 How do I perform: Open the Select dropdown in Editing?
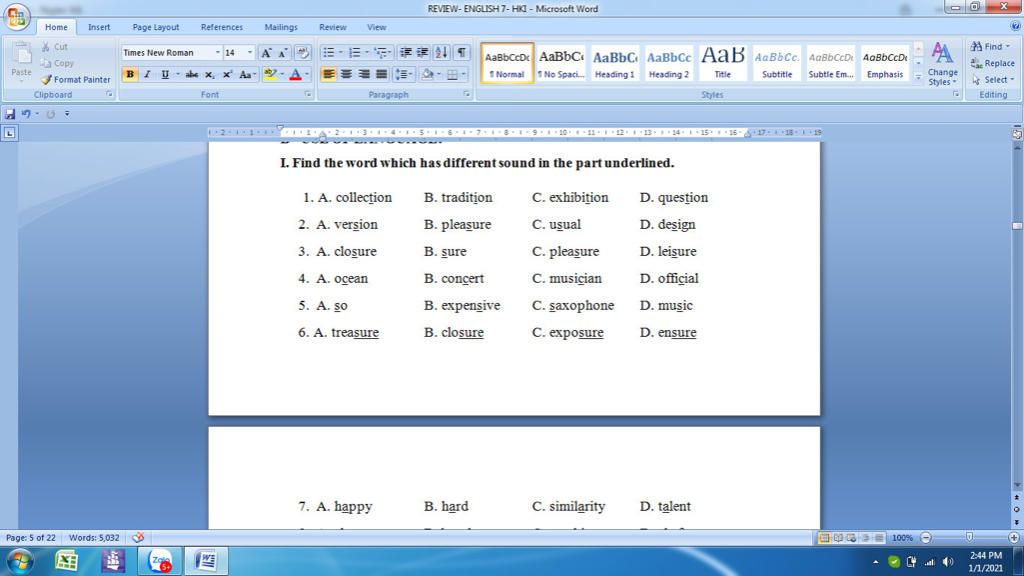tap(993, 80)
